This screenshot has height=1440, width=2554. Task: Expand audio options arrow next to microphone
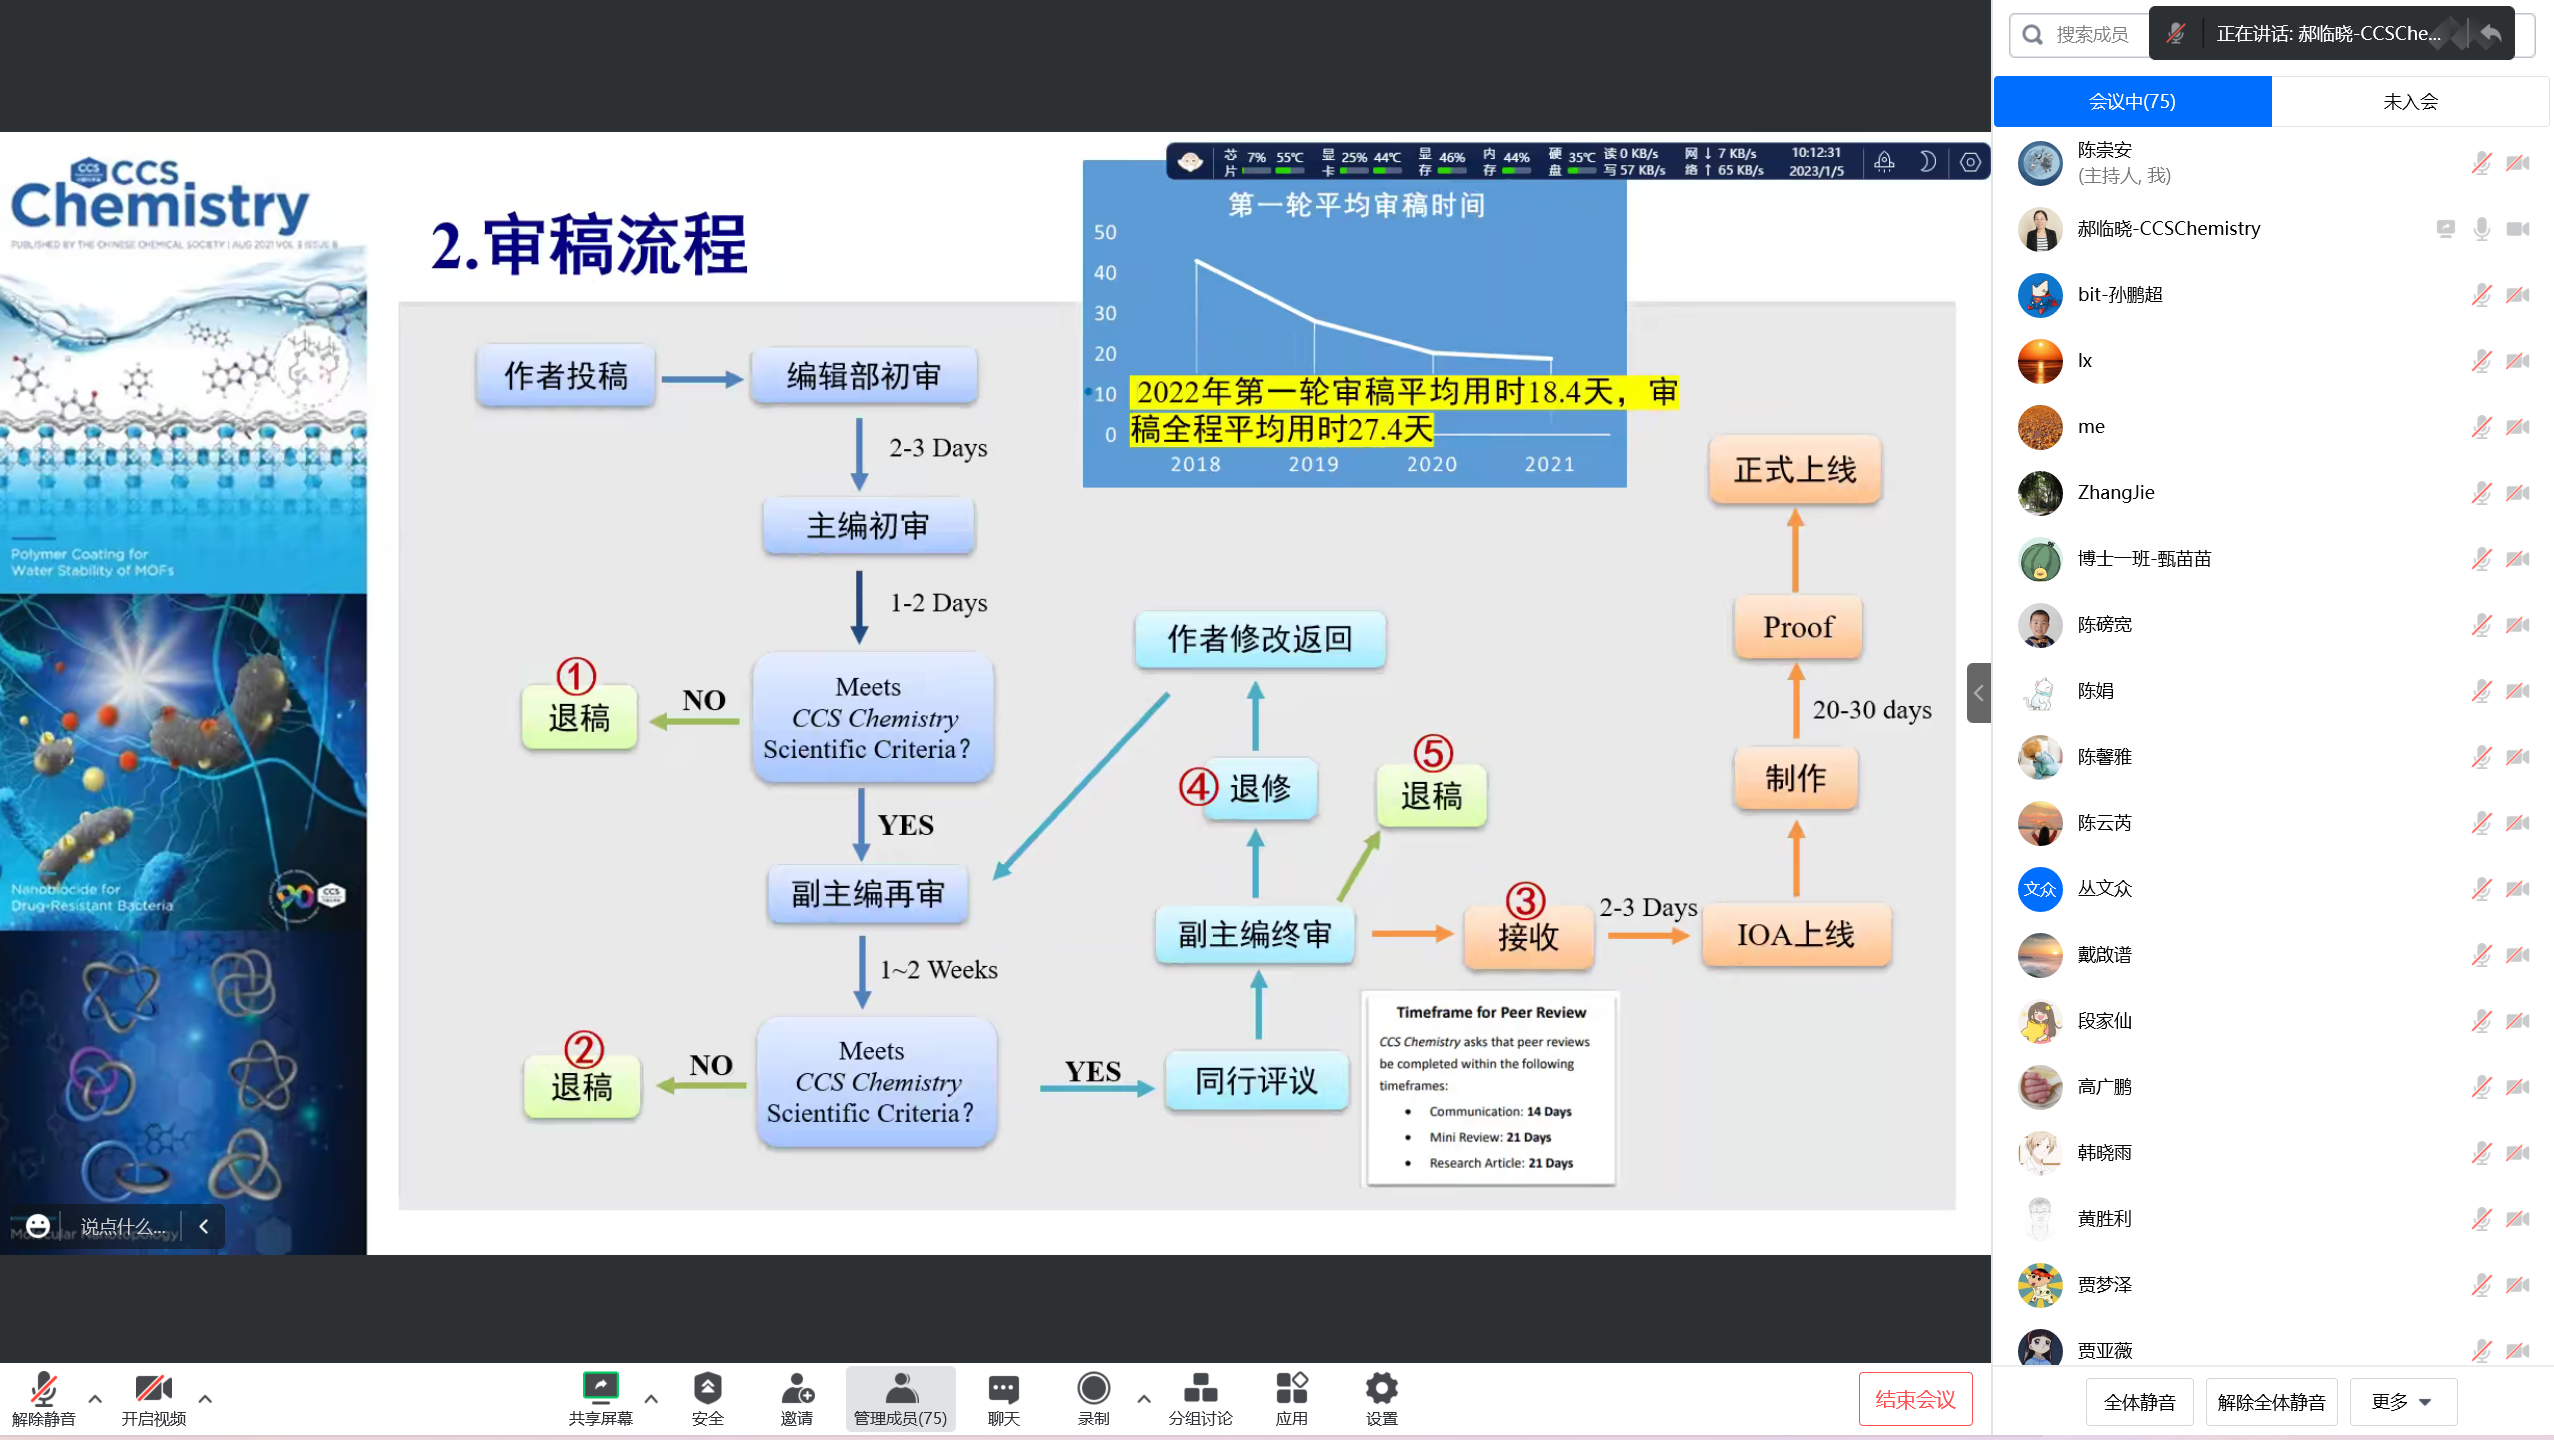[95, 1399]
